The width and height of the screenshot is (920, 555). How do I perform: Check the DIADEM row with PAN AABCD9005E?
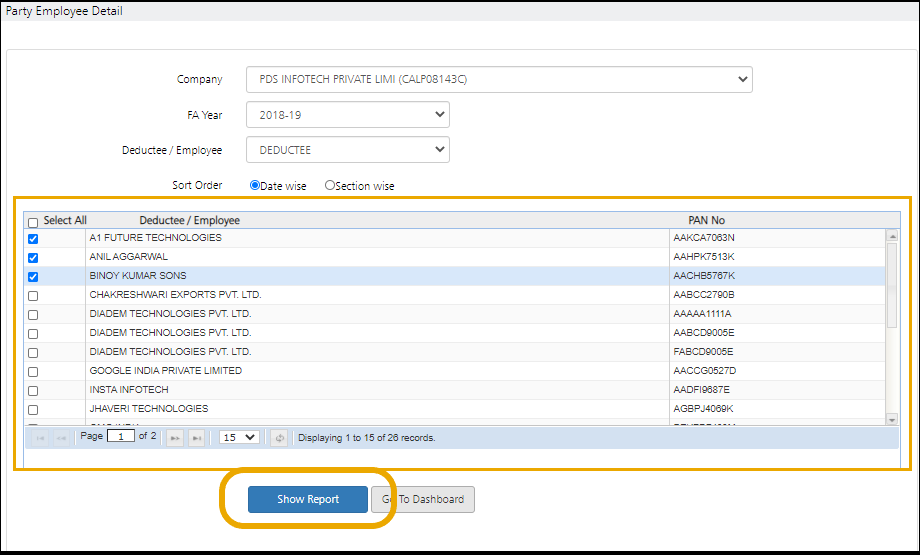(33, 334)
